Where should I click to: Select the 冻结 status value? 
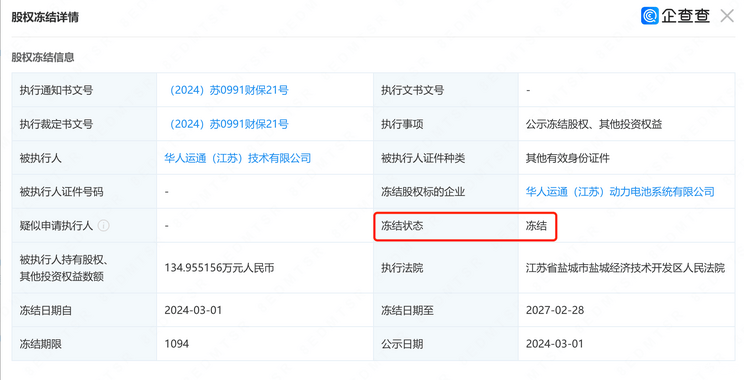coord(536,226)
